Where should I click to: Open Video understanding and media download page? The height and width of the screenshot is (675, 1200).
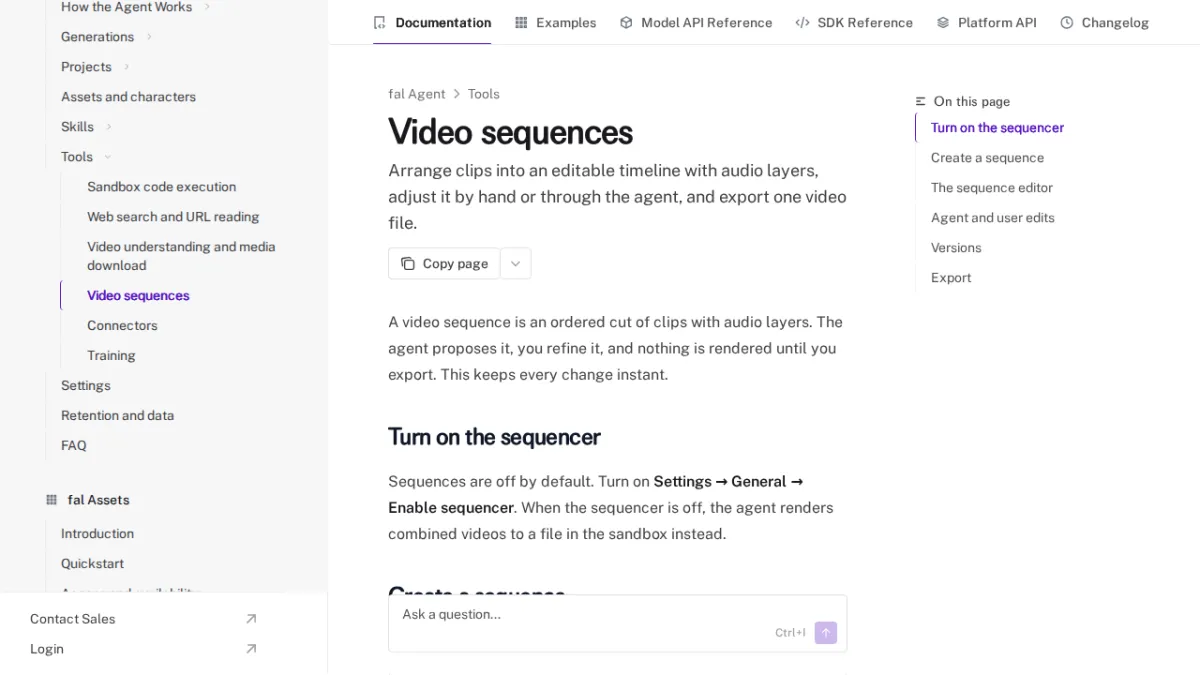(x=181, y=256)
